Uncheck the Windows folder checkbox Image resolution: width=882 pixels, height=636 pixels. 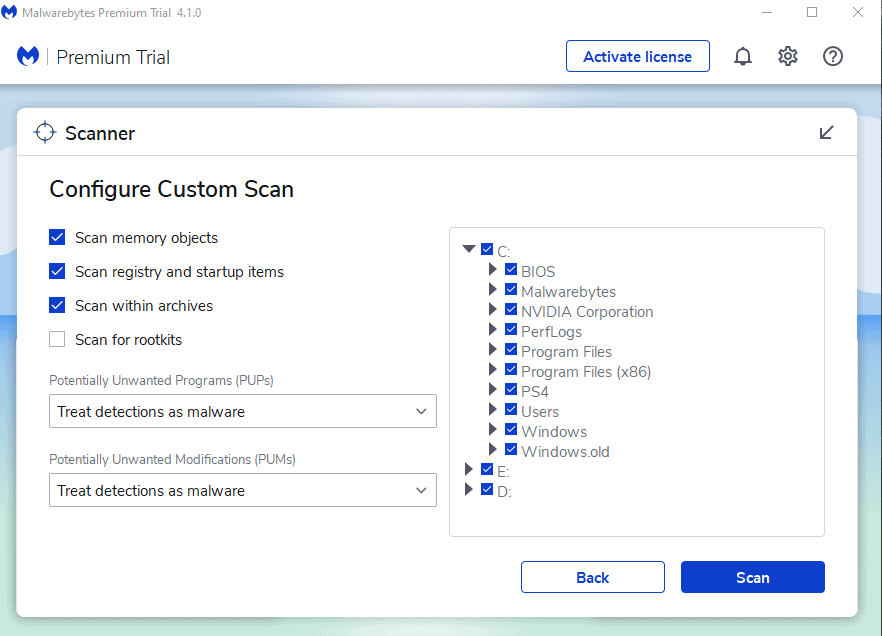coord(511,430)
